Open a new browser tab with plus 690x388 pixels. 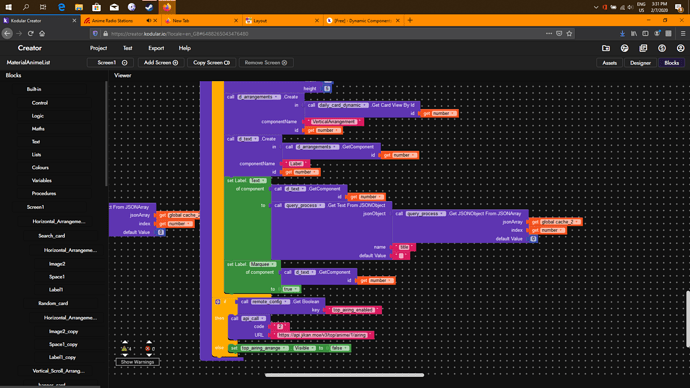click(410, 20)
